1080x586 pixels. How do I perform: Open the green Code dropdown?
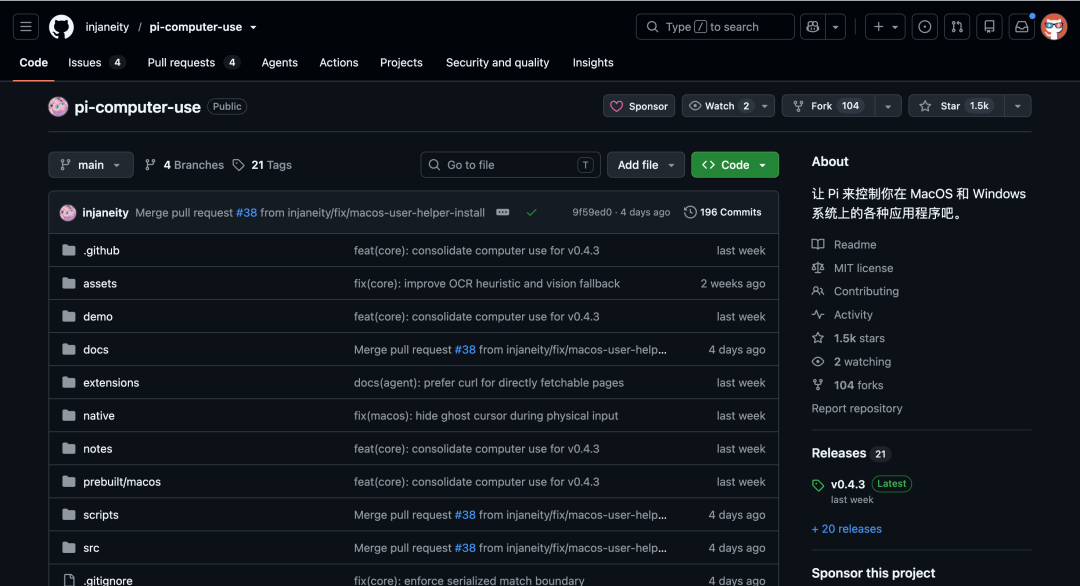[735, 165]
